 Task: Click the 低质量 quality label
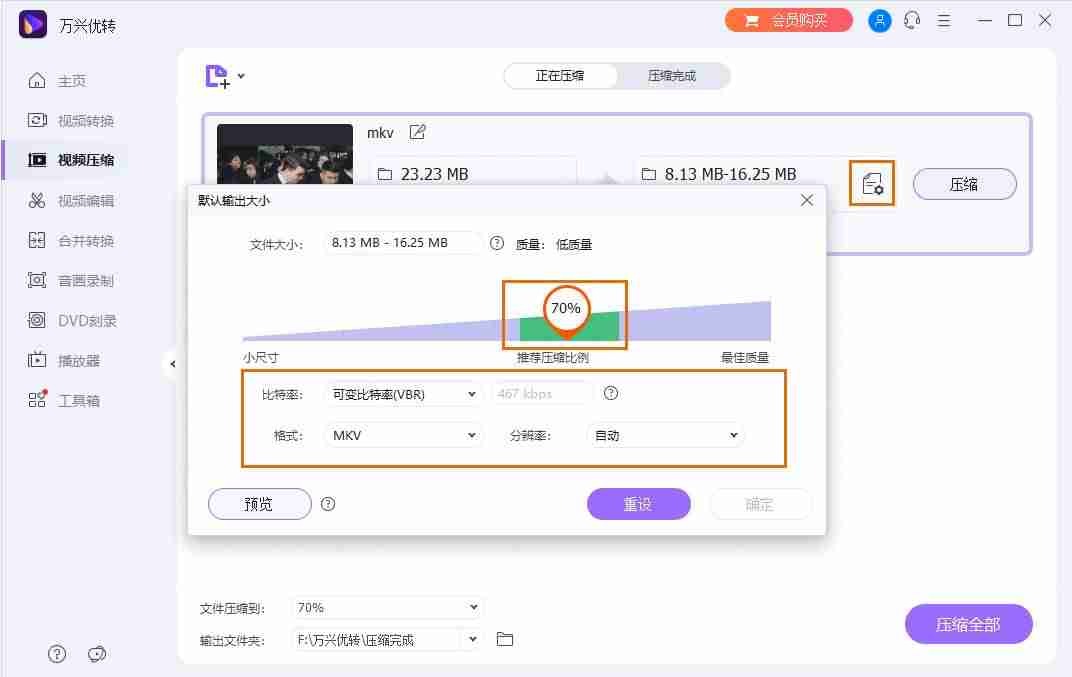click(574, 244)
